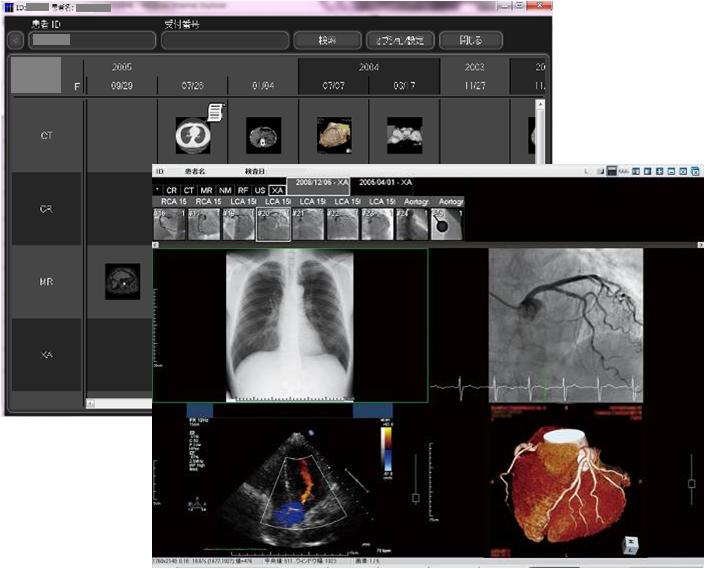The height and width of the screenshot is (569, 705).
Task: Select the CT modality row header
Action: pos(46,135)
